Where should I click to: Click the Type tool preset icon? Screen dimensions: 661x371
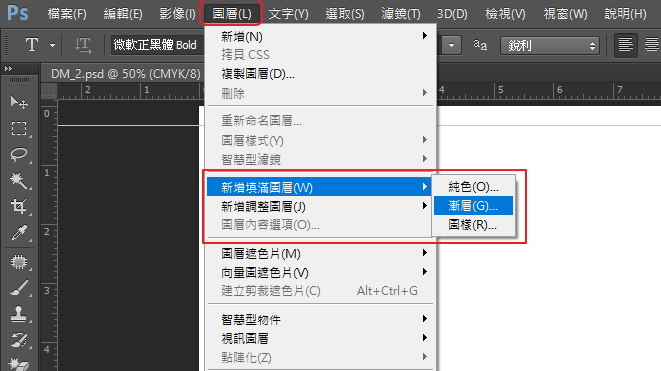(32, 45)
